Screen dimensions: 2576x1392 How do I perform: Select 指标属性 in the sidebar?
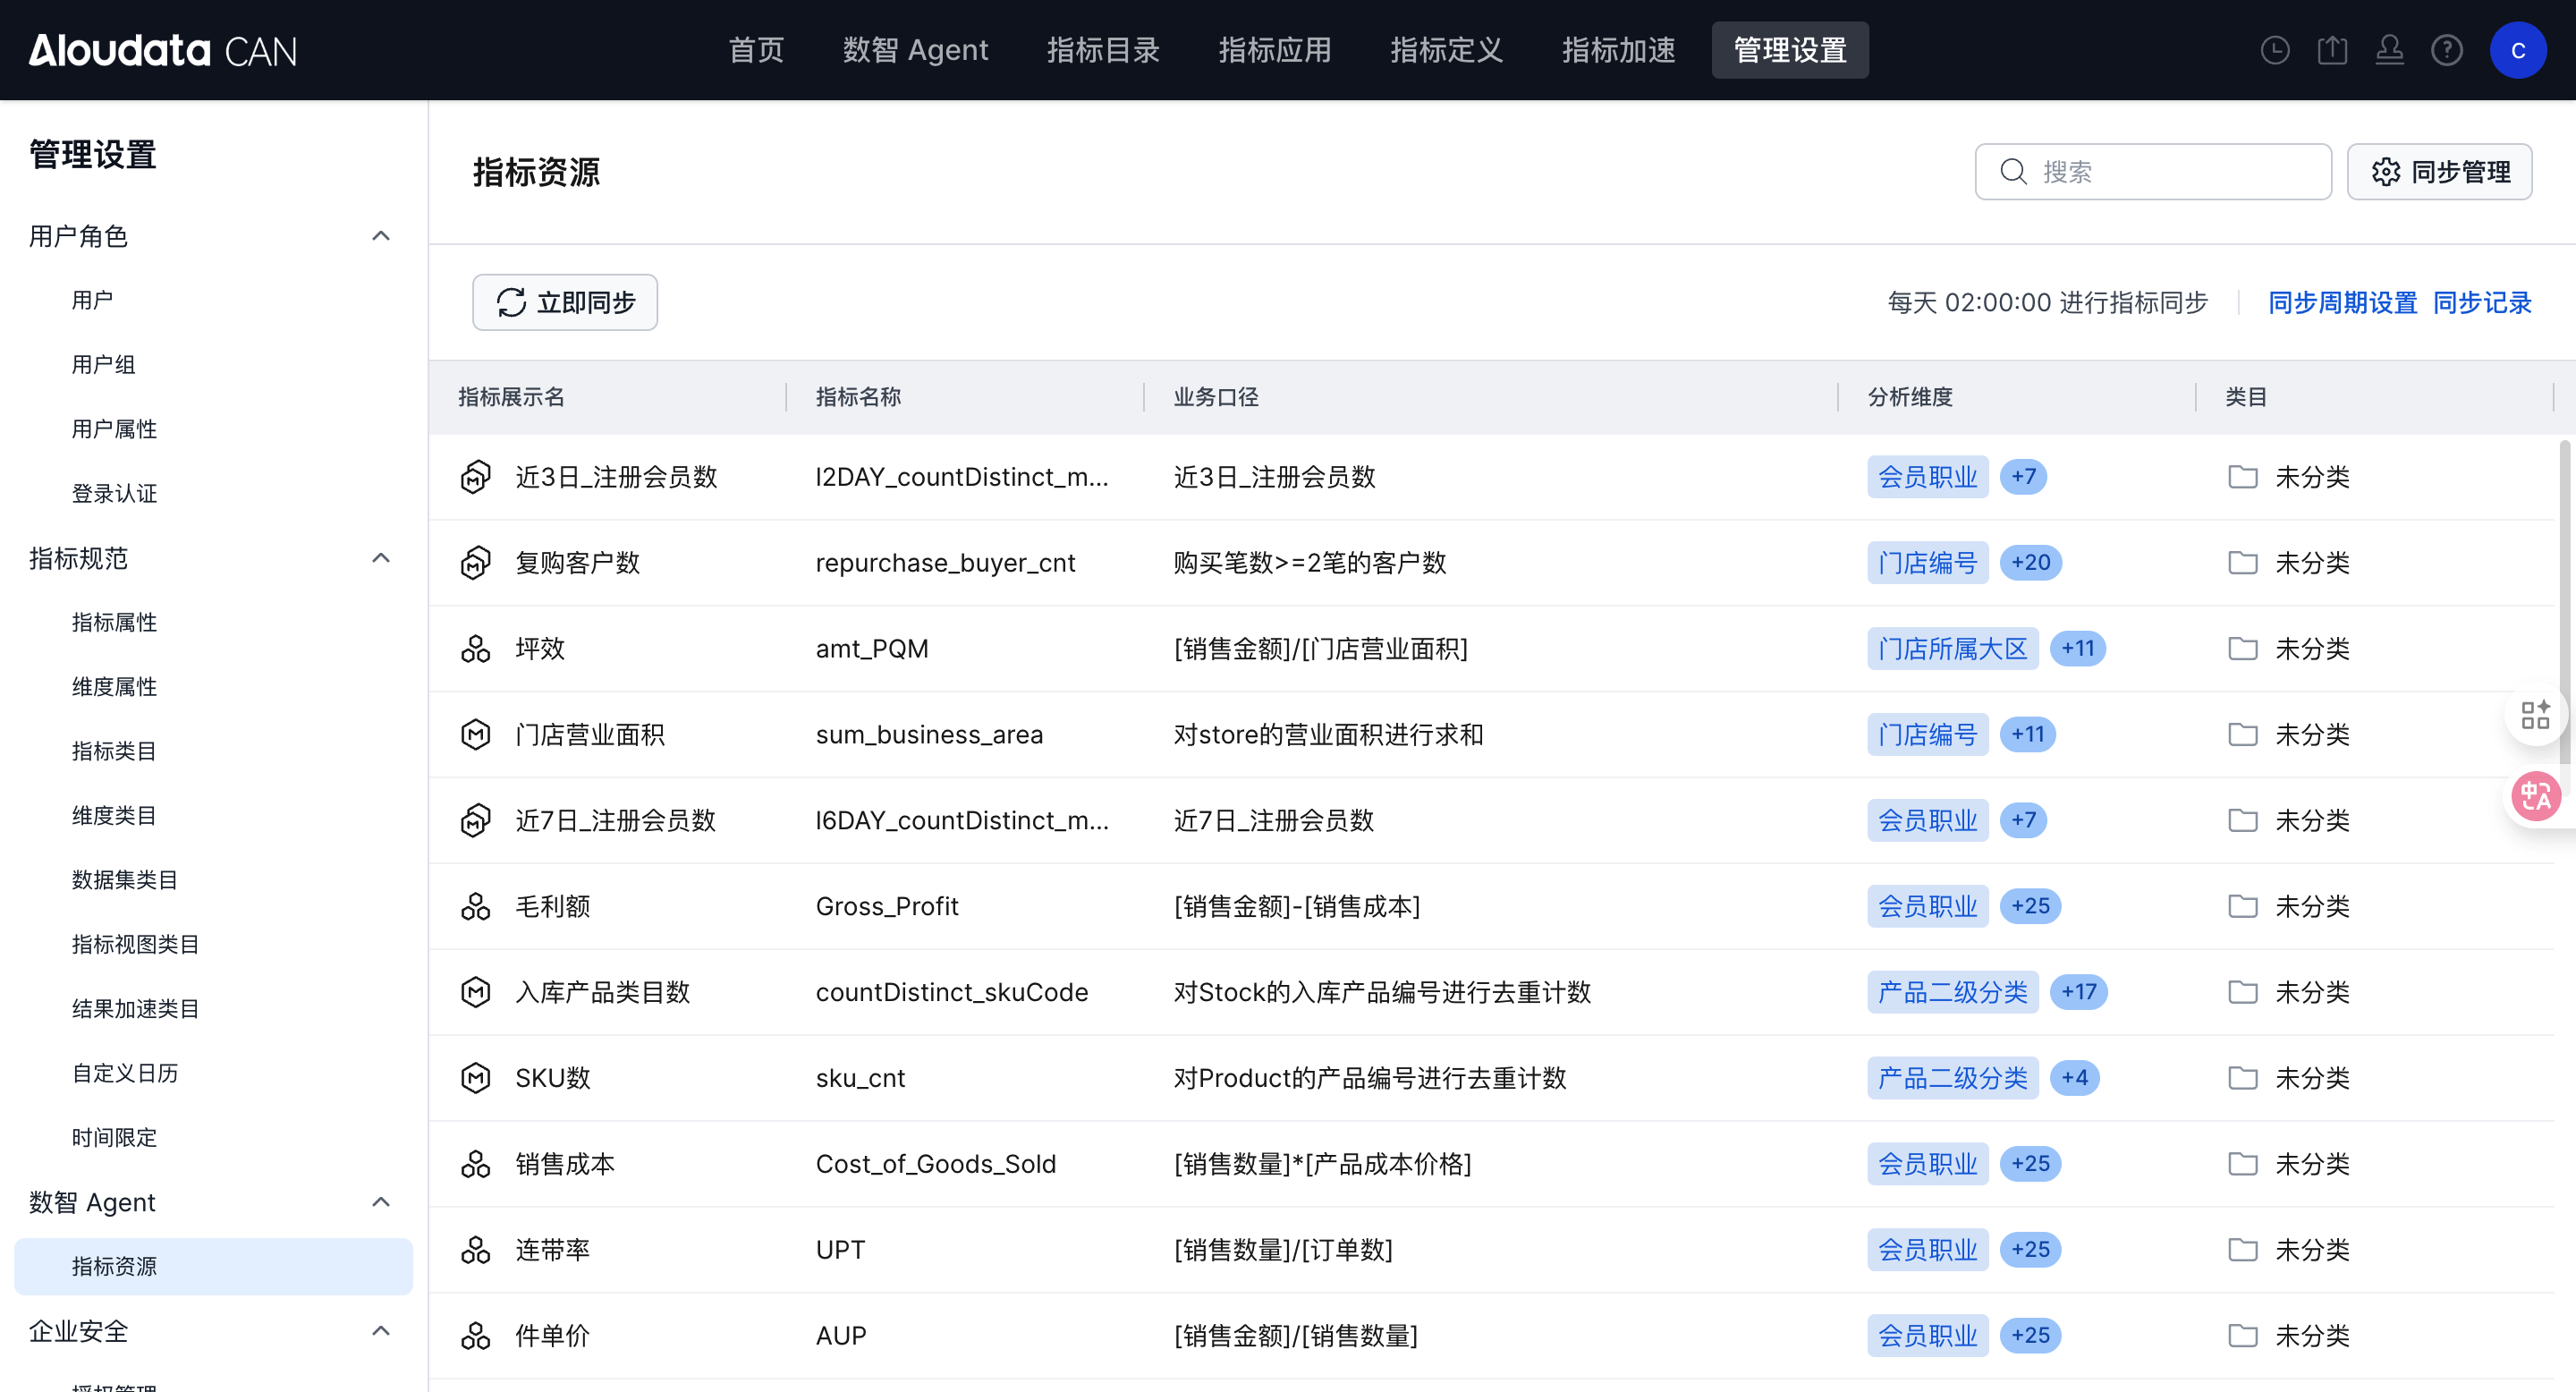[x=114, y=622]
